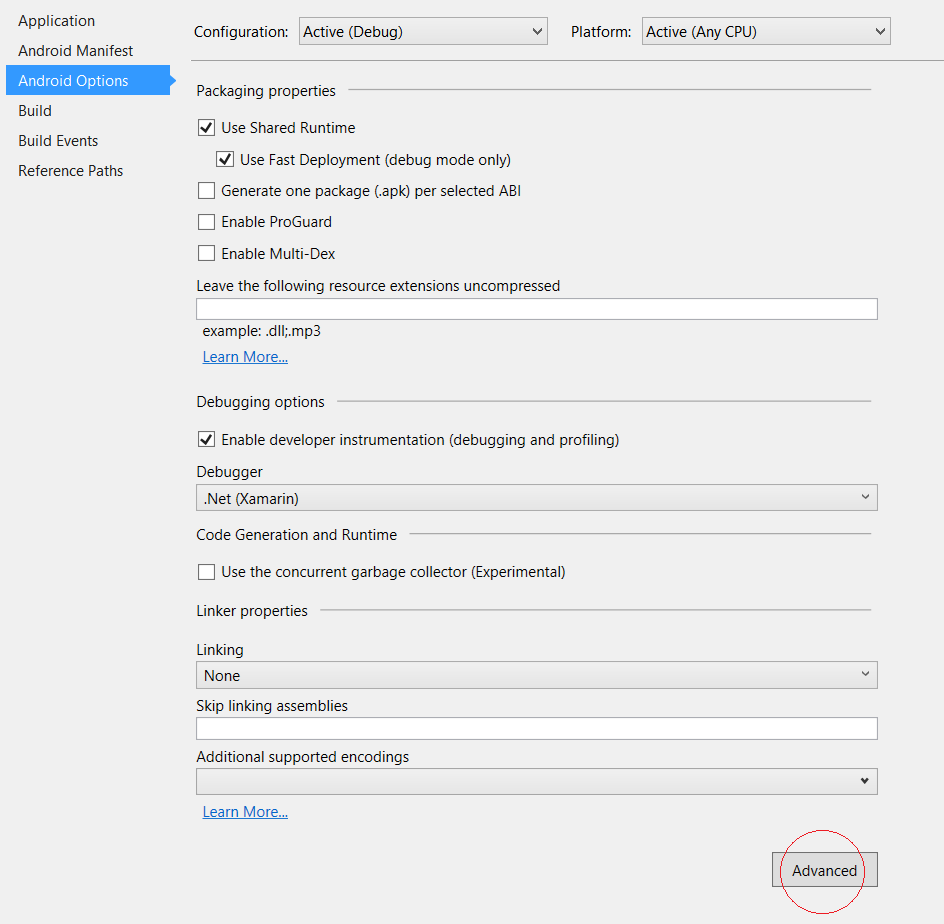Switch to the Android Manifest tab

click(x=75, y=51)
